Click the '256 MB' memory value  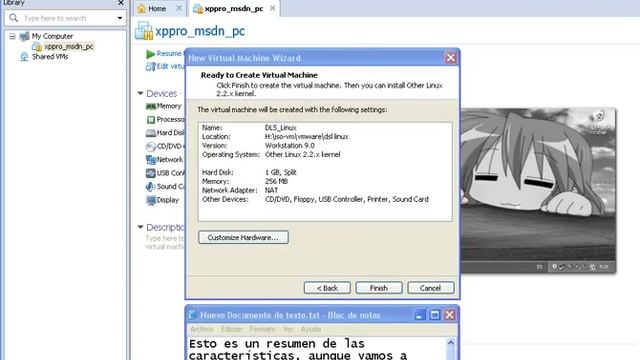pos(276,181)
